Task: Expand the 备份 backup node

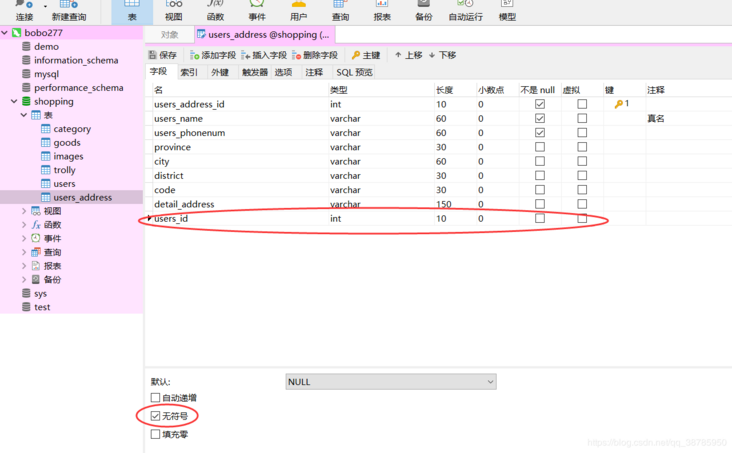Action: [24, 279]
